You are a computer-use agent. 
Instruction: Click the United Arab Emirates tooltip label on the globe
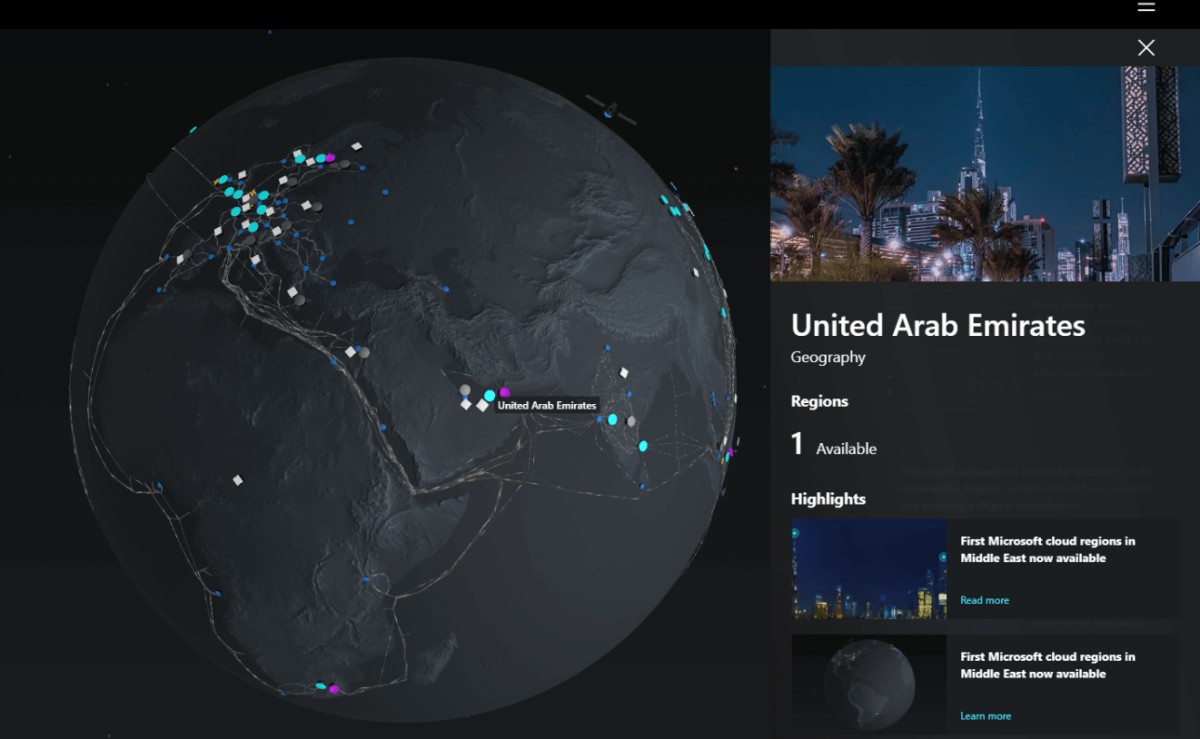pos(547,405)
